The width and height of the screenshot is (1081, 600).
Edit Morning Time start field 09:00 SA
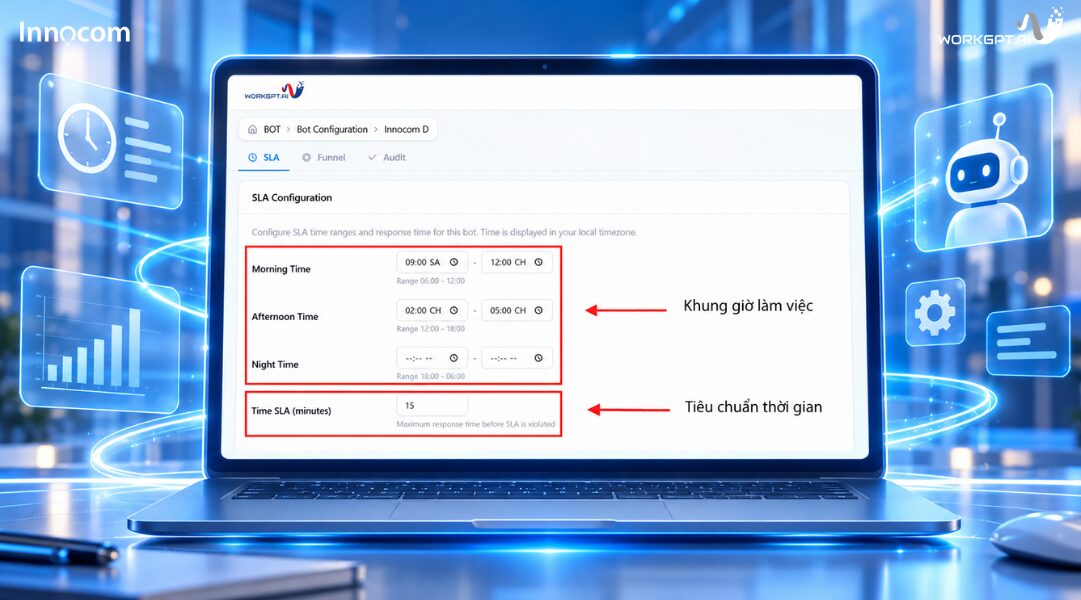(432, 262)
